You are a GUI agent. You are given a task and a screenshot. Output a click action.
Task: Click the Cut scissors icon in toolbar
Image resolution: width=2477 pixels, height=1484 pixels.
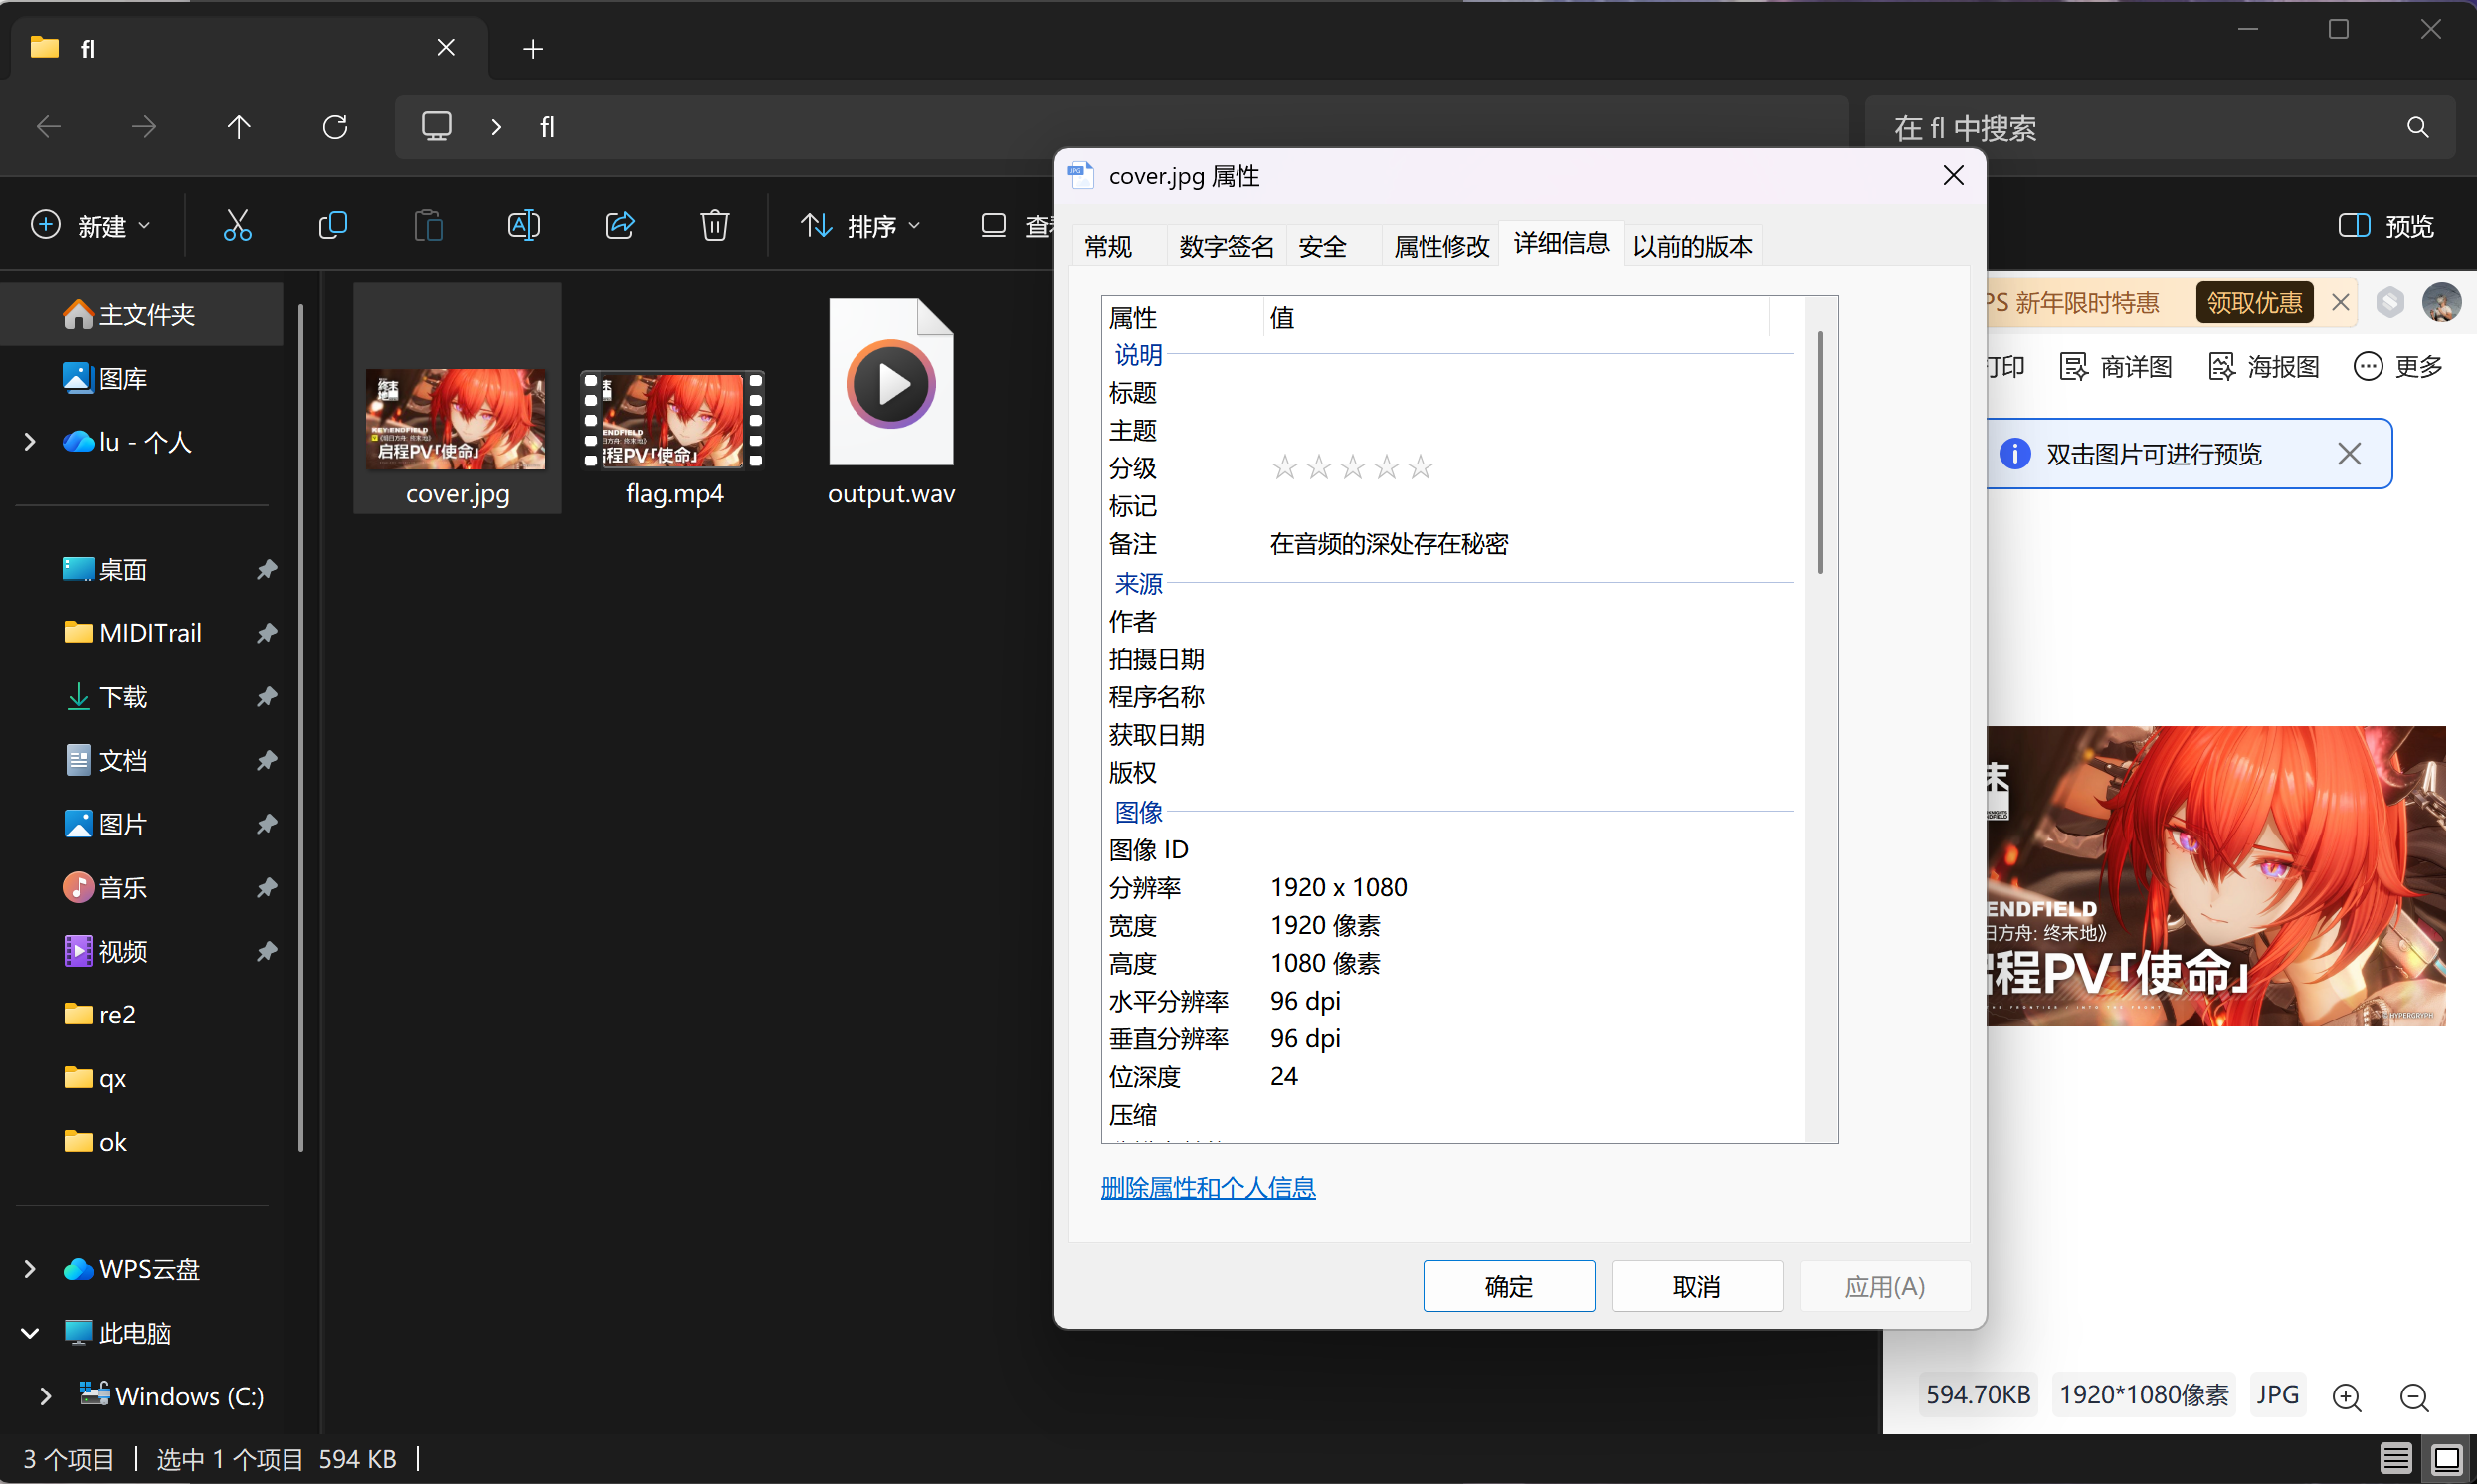(x=237, y=225)
